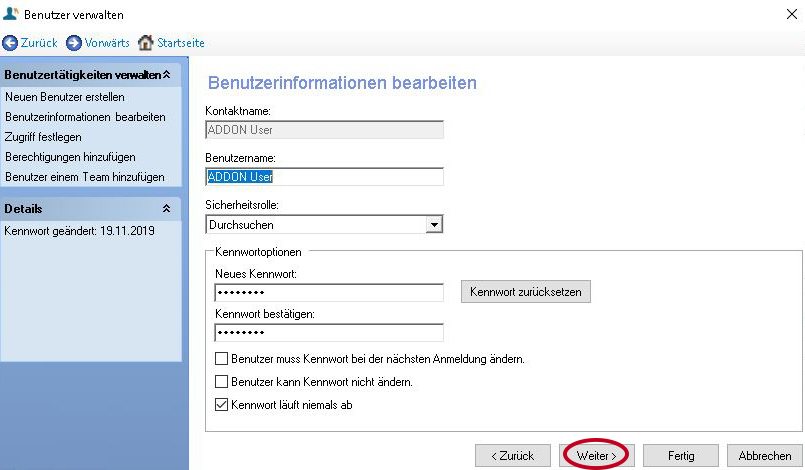Click the Abbrechen button

point(764,456)
